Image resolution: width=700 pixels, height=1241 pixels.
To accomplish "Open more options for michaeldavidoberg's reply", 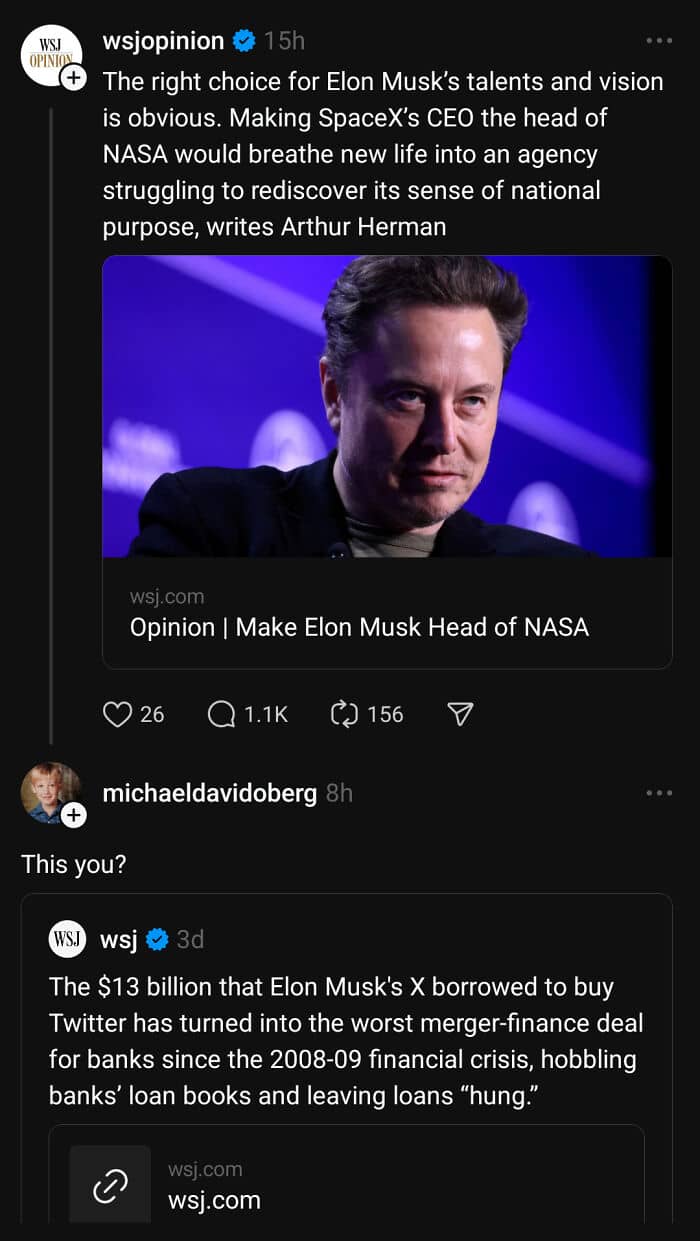I will pyautogui.click(x=659, y=793).
